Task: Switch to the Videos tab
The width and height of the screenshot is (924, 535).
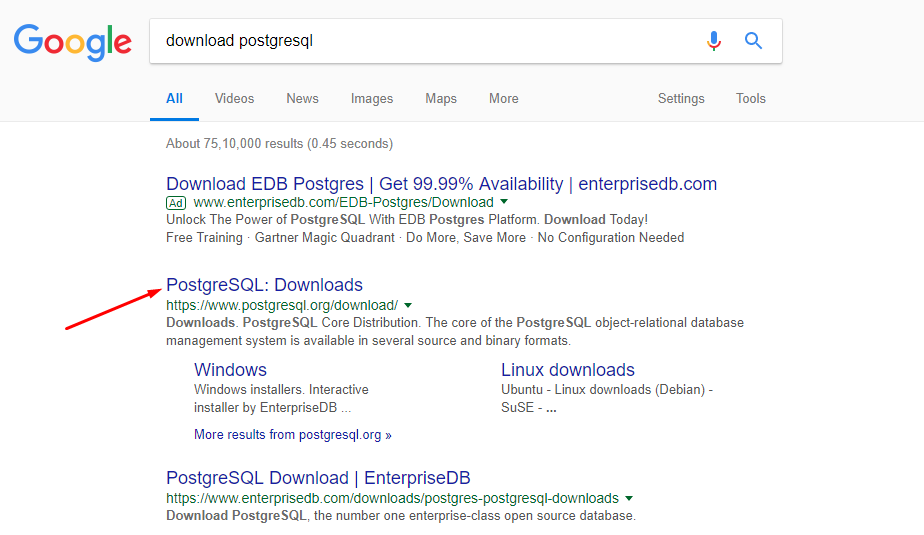Action: click(x=234, y=99)
